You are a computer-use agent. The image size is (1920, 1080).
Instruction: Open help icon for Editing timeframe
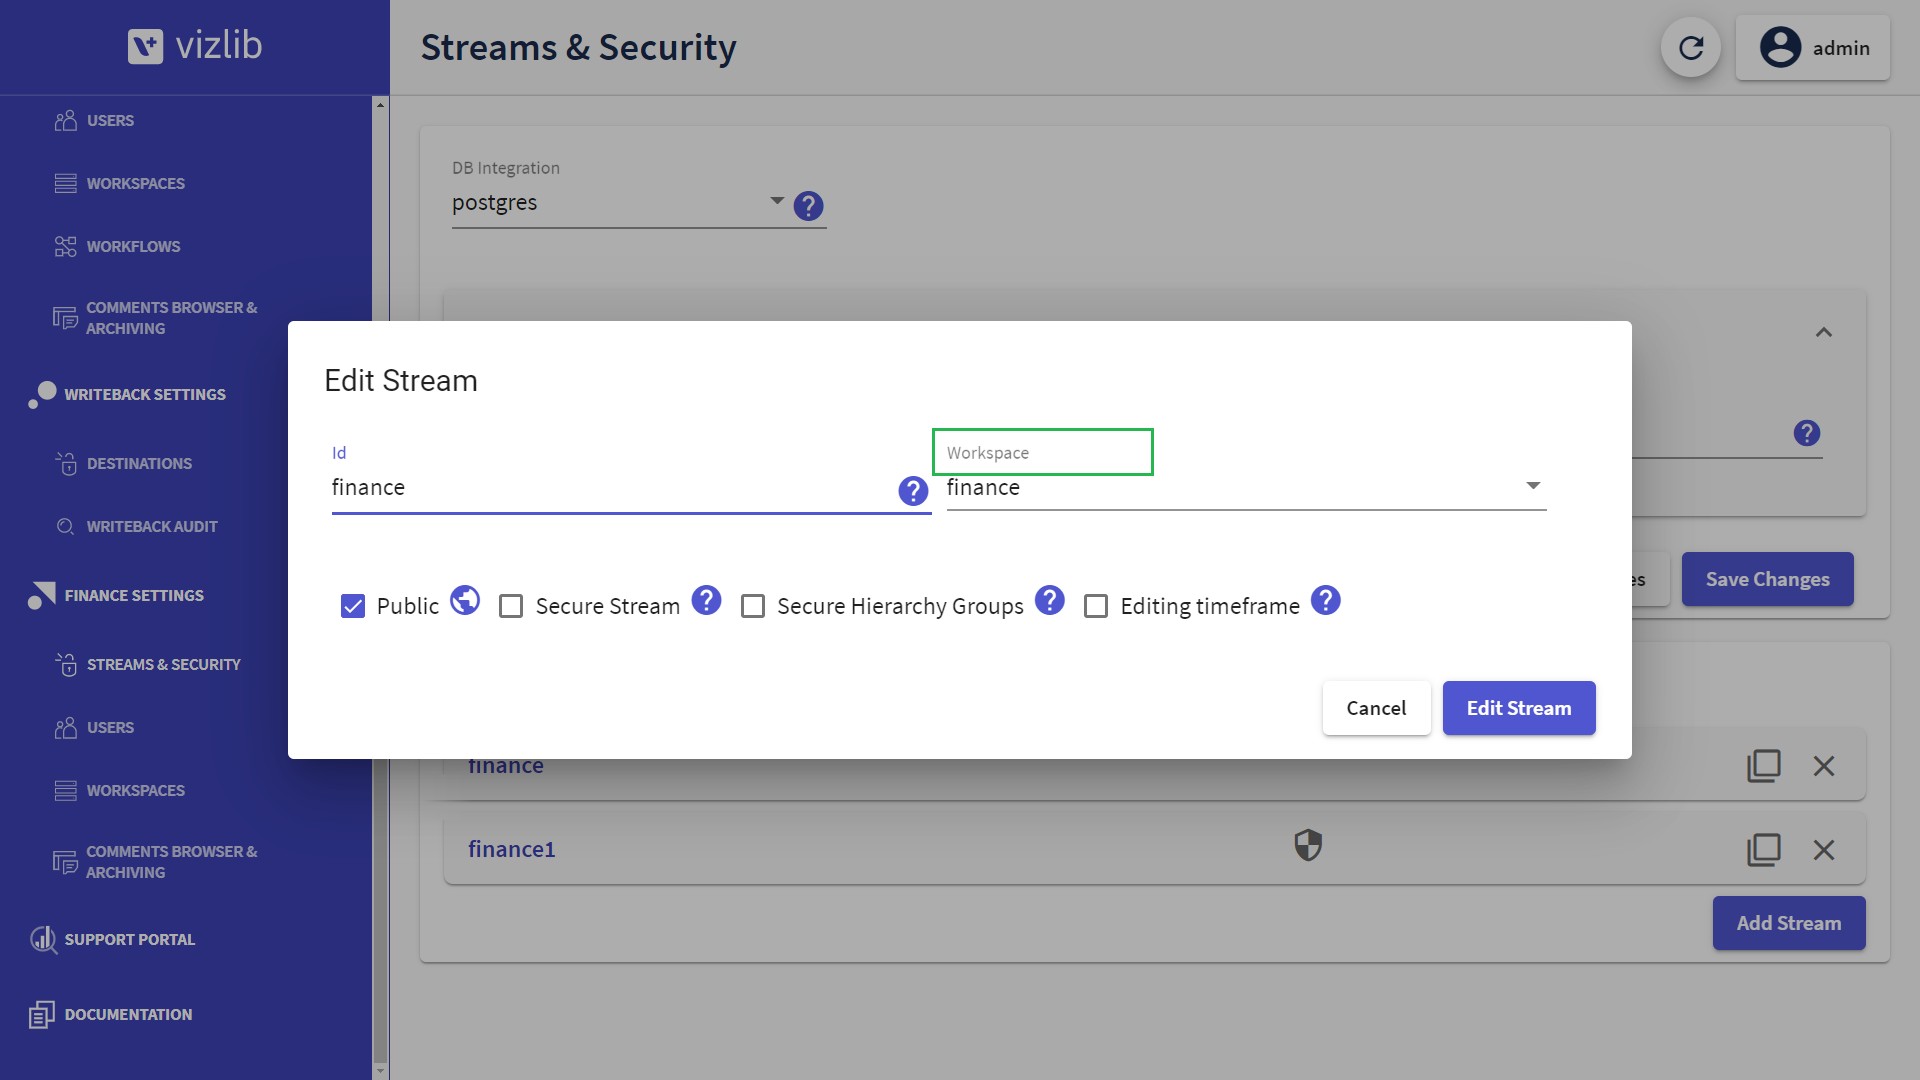tap(1325, 600)
